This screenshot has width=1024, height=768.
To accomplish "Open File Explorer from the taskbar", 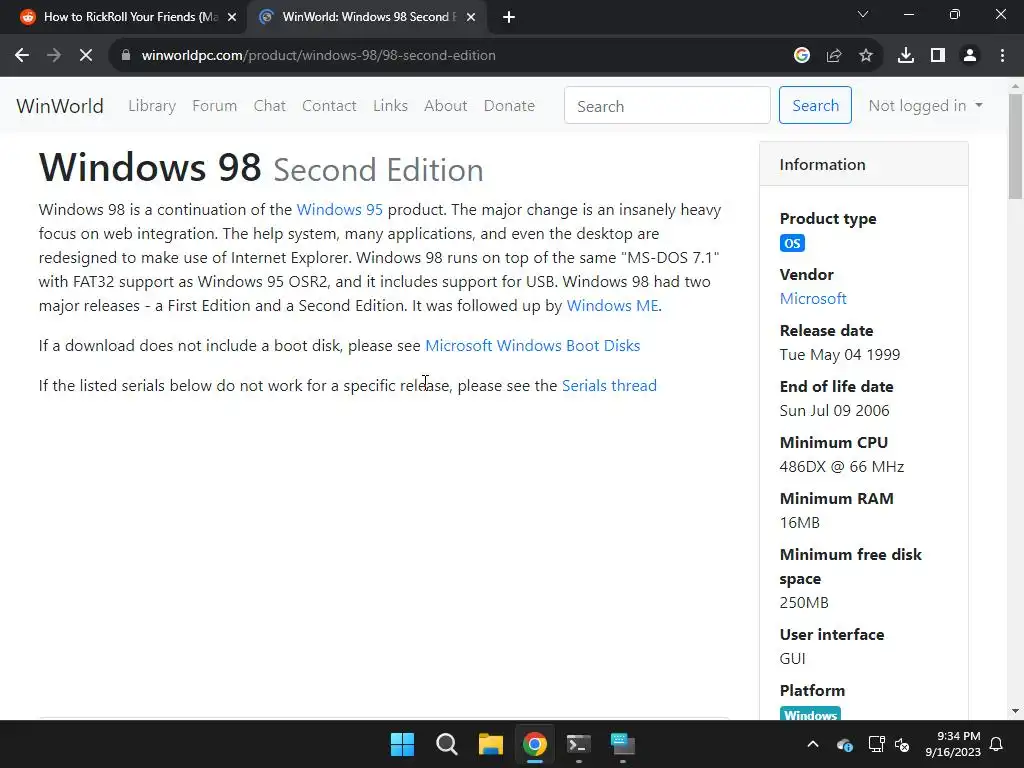I will click(x=490, y=744).
